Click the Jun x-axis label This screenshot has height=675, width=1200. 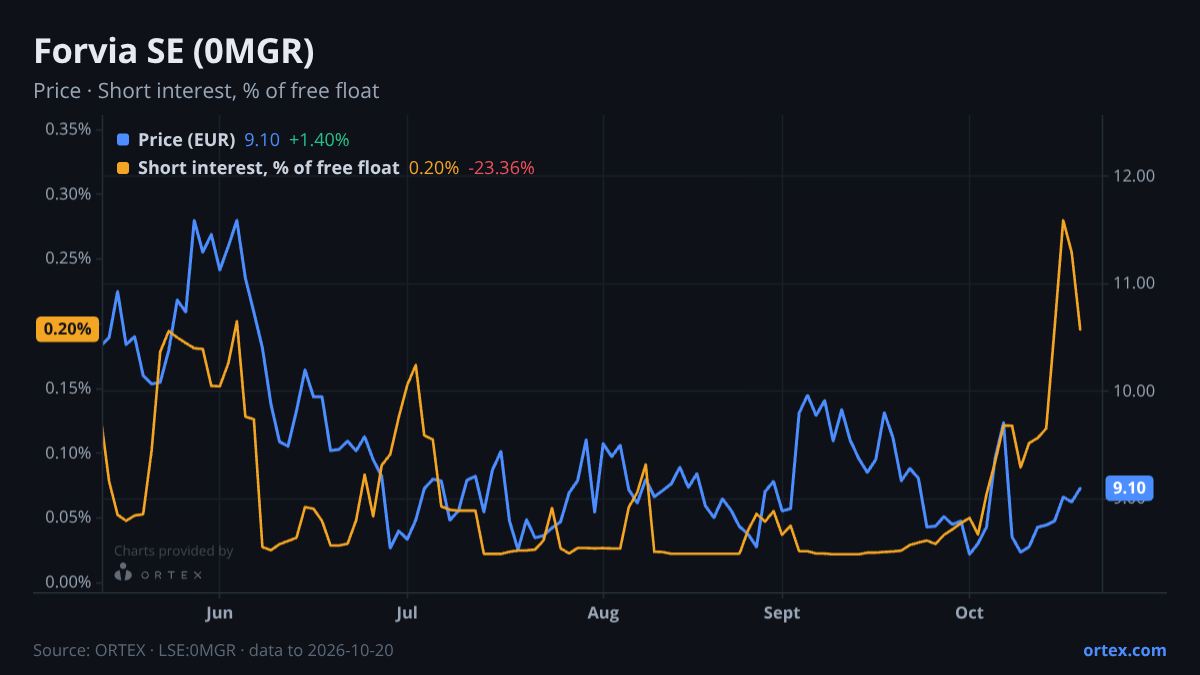coord(219,613)
